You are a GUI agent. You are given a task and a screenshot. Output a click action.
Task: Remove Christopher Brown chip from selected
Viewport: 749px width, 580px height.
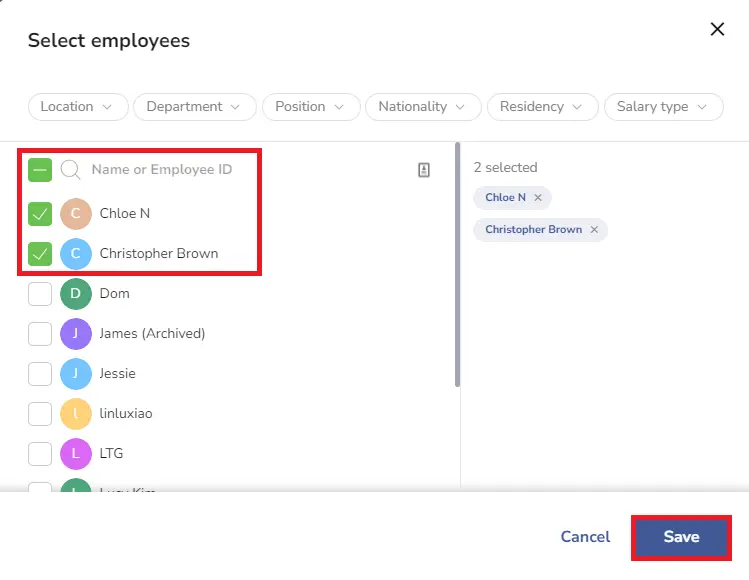[594, 230]
